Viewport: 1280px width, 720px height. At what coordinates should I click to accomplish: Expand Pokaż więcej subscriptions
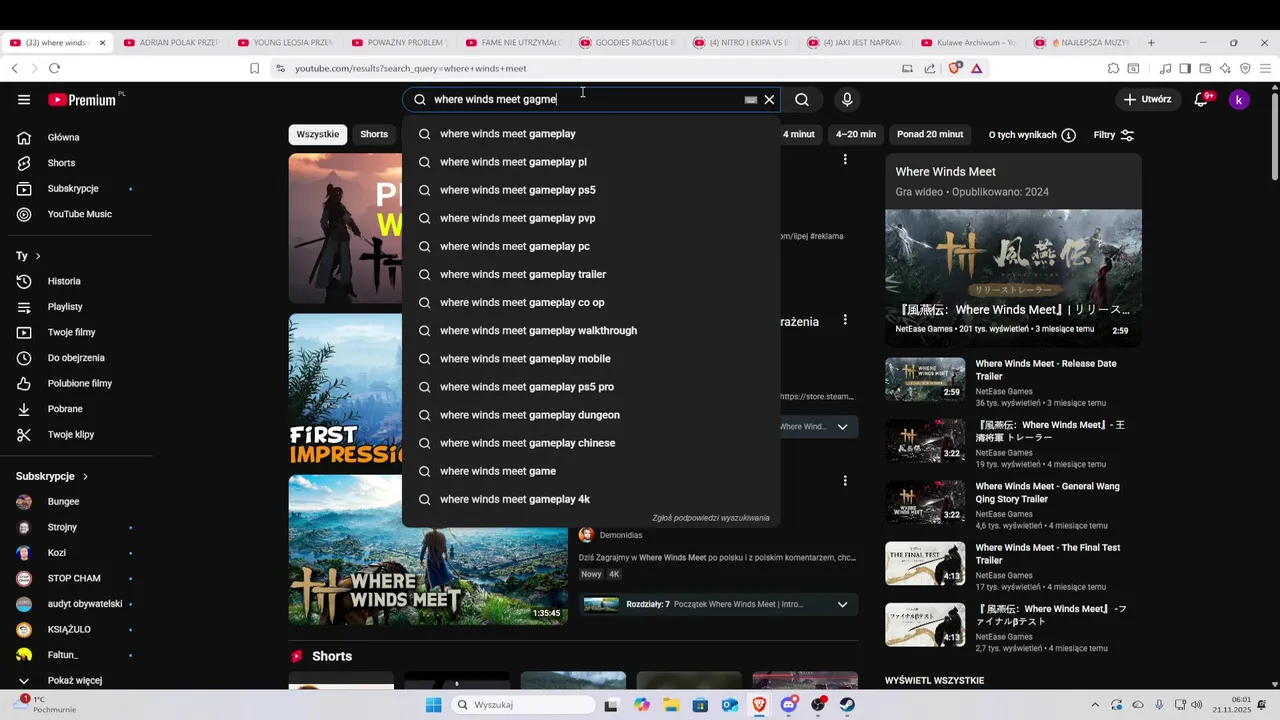pyautogui.click(x=74, y=680)
